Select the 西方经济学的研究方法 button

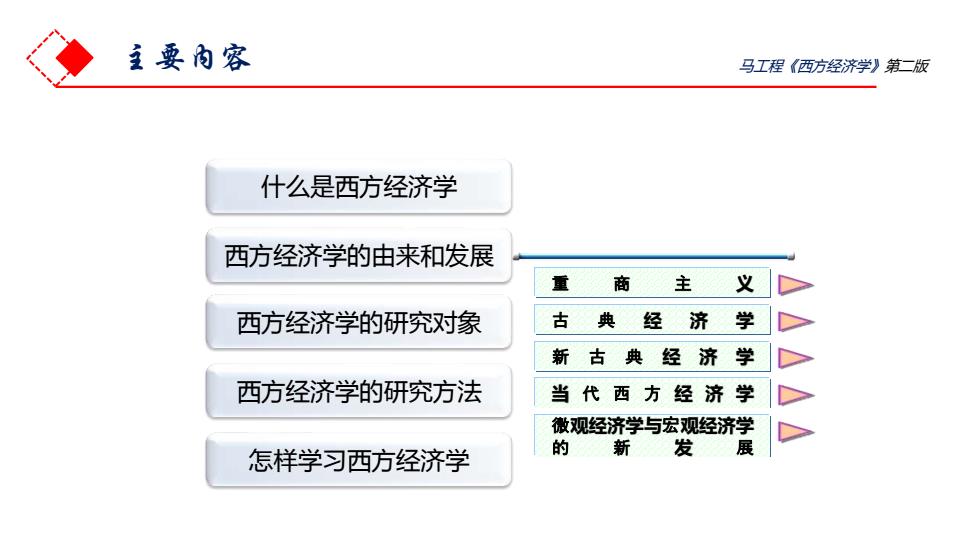[x=359, y=392]
